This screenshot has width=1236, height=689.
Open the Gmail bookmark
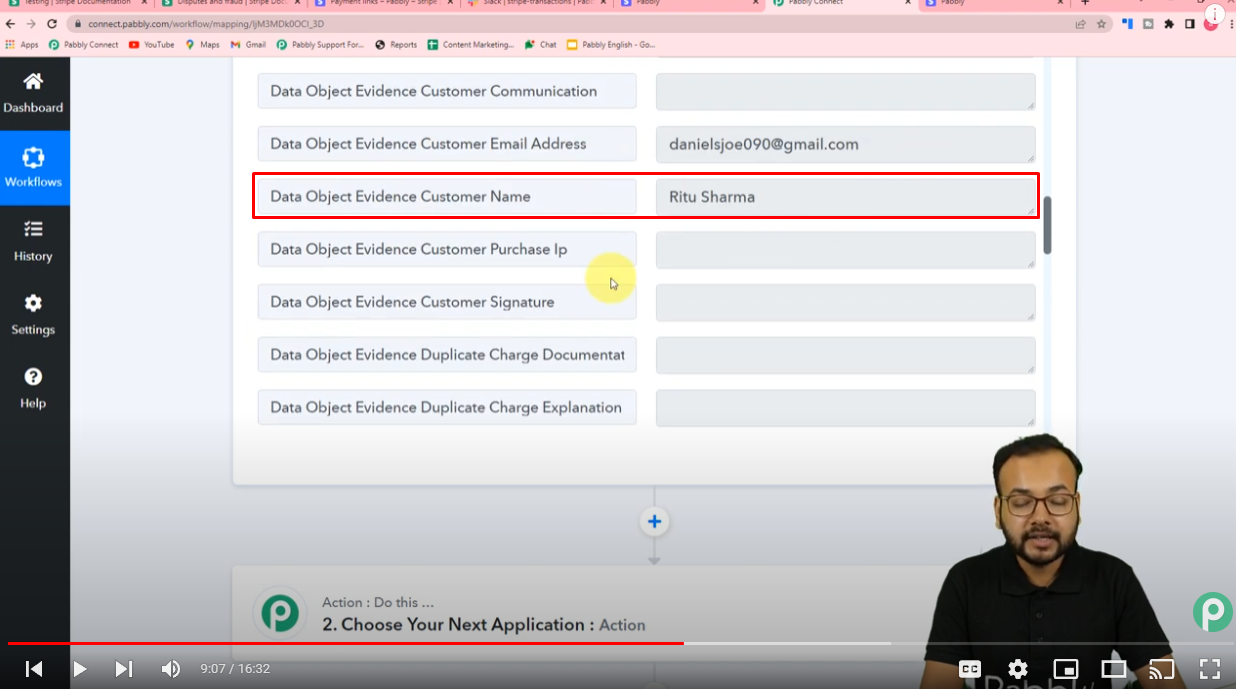pos(248,44)
